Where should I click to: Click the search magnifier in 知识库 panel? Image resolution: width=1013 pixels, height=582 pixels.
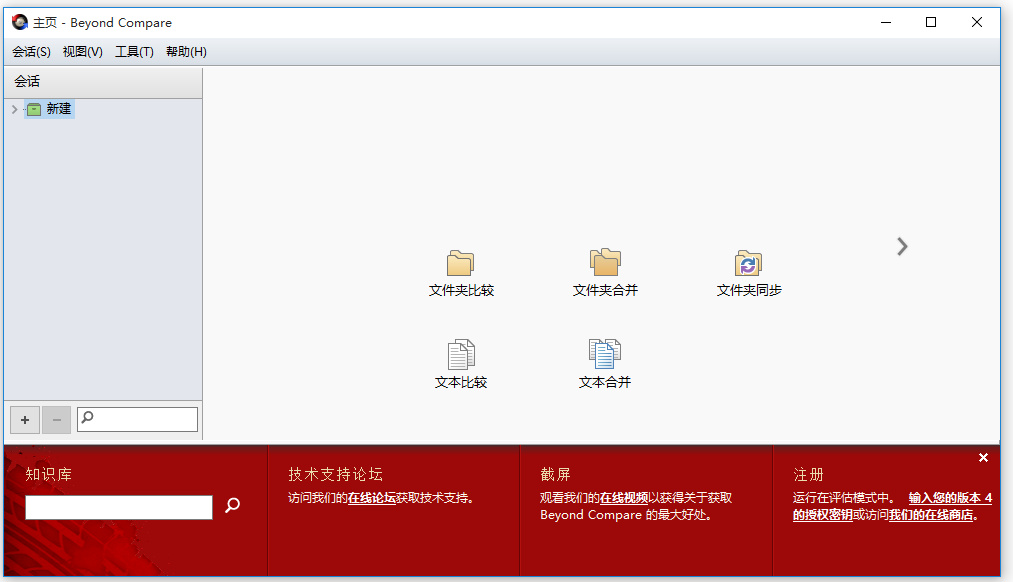(x=232, y=506)
